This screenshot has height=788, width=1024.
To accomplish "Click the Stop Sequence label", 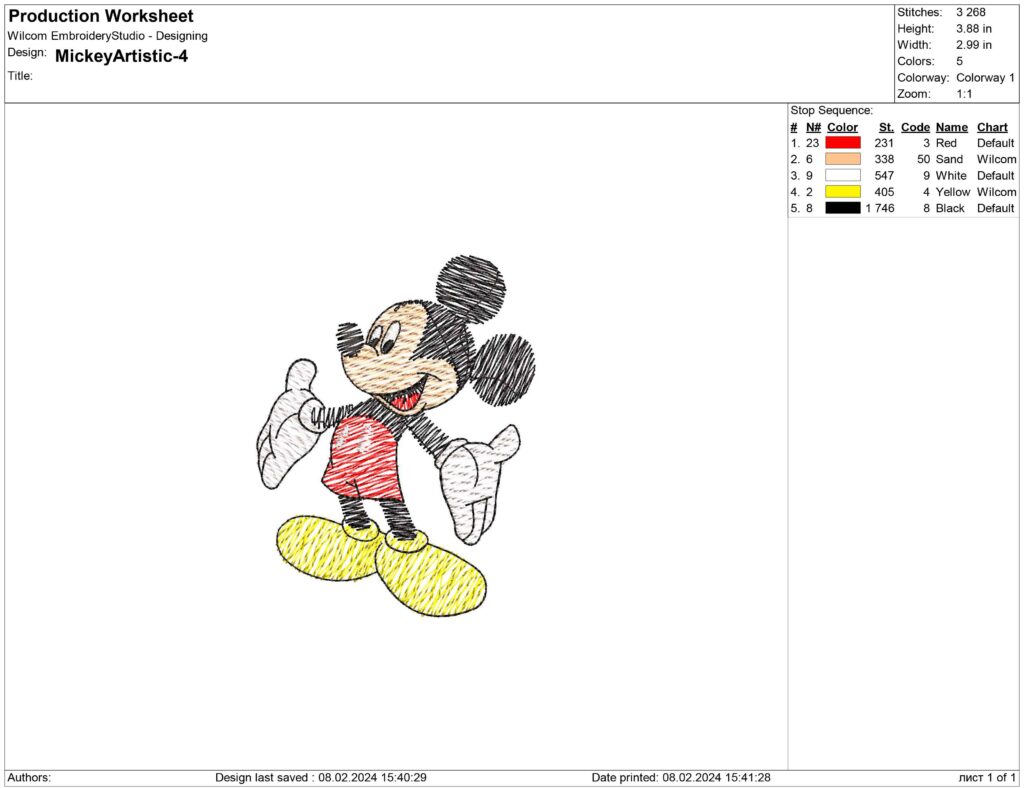I will coord(831,110).
